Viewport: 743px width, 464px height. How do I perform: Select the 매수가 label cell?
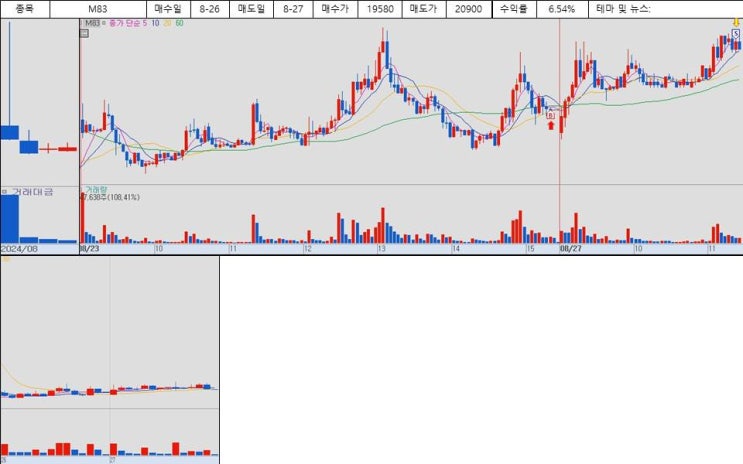click(x=335, y=9)
